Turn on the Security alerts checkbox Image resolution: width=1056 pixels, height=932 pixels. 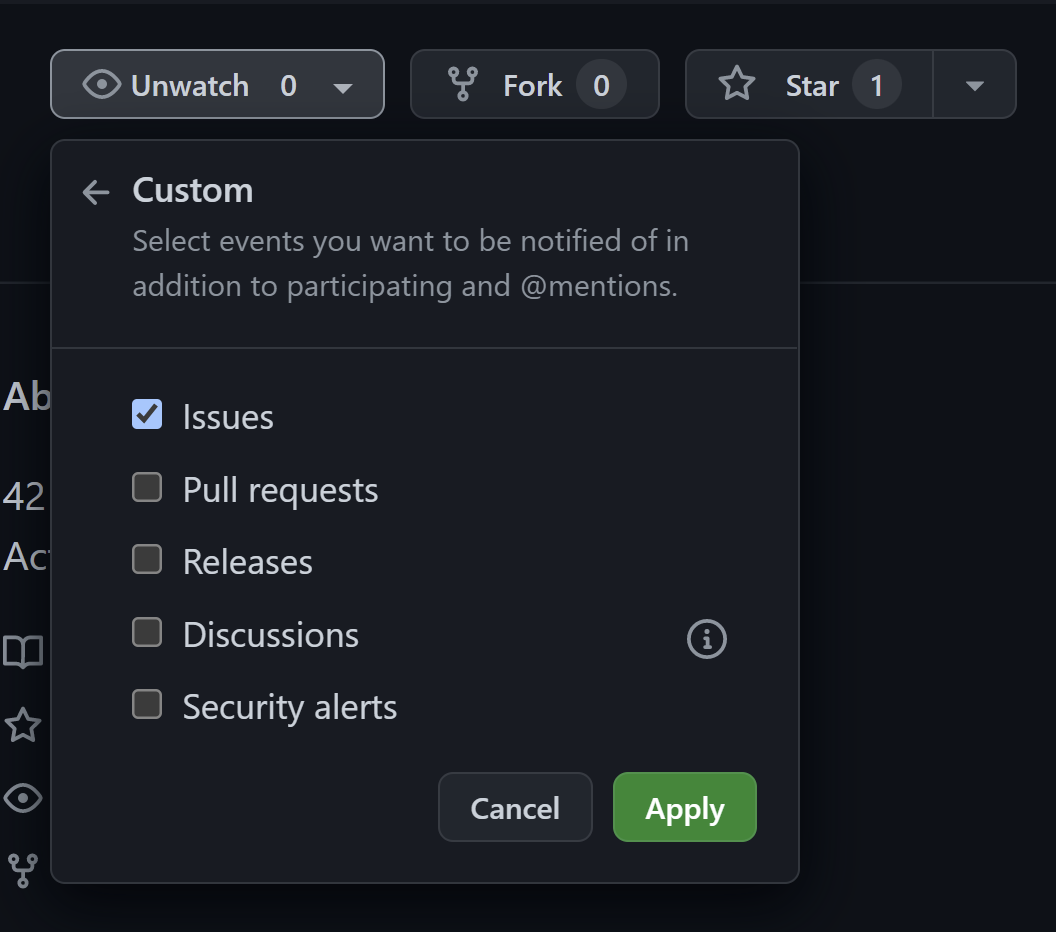pyautogui.click(x=147, y=705)
